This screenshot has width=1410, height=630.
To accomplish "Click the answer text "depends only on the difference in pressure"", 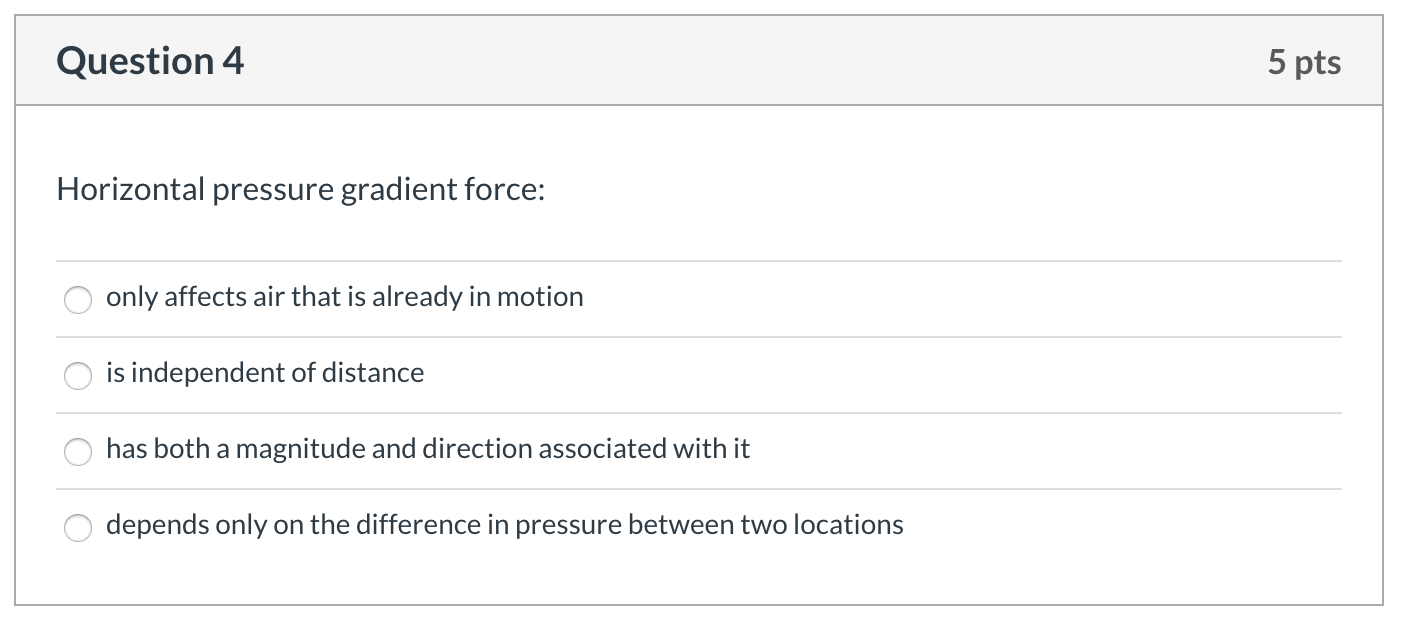I will click(505, 524).
